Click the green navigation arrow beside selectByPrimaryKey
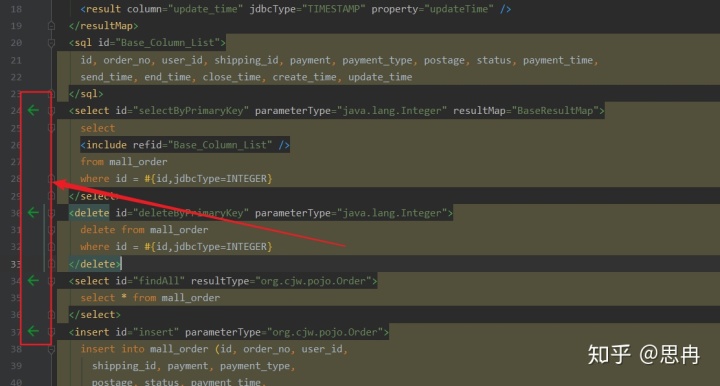Viewport: 720px width, 386px height. 33,110
